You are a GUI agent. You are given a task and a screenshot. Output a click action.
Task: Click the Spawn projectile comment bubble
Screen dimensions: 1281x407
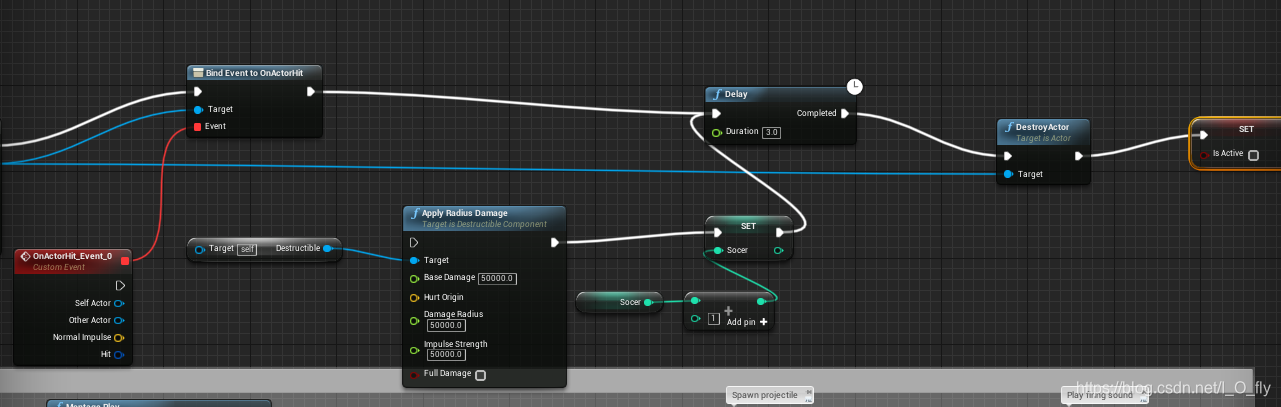pyautogui.click(x=770, y=395)
